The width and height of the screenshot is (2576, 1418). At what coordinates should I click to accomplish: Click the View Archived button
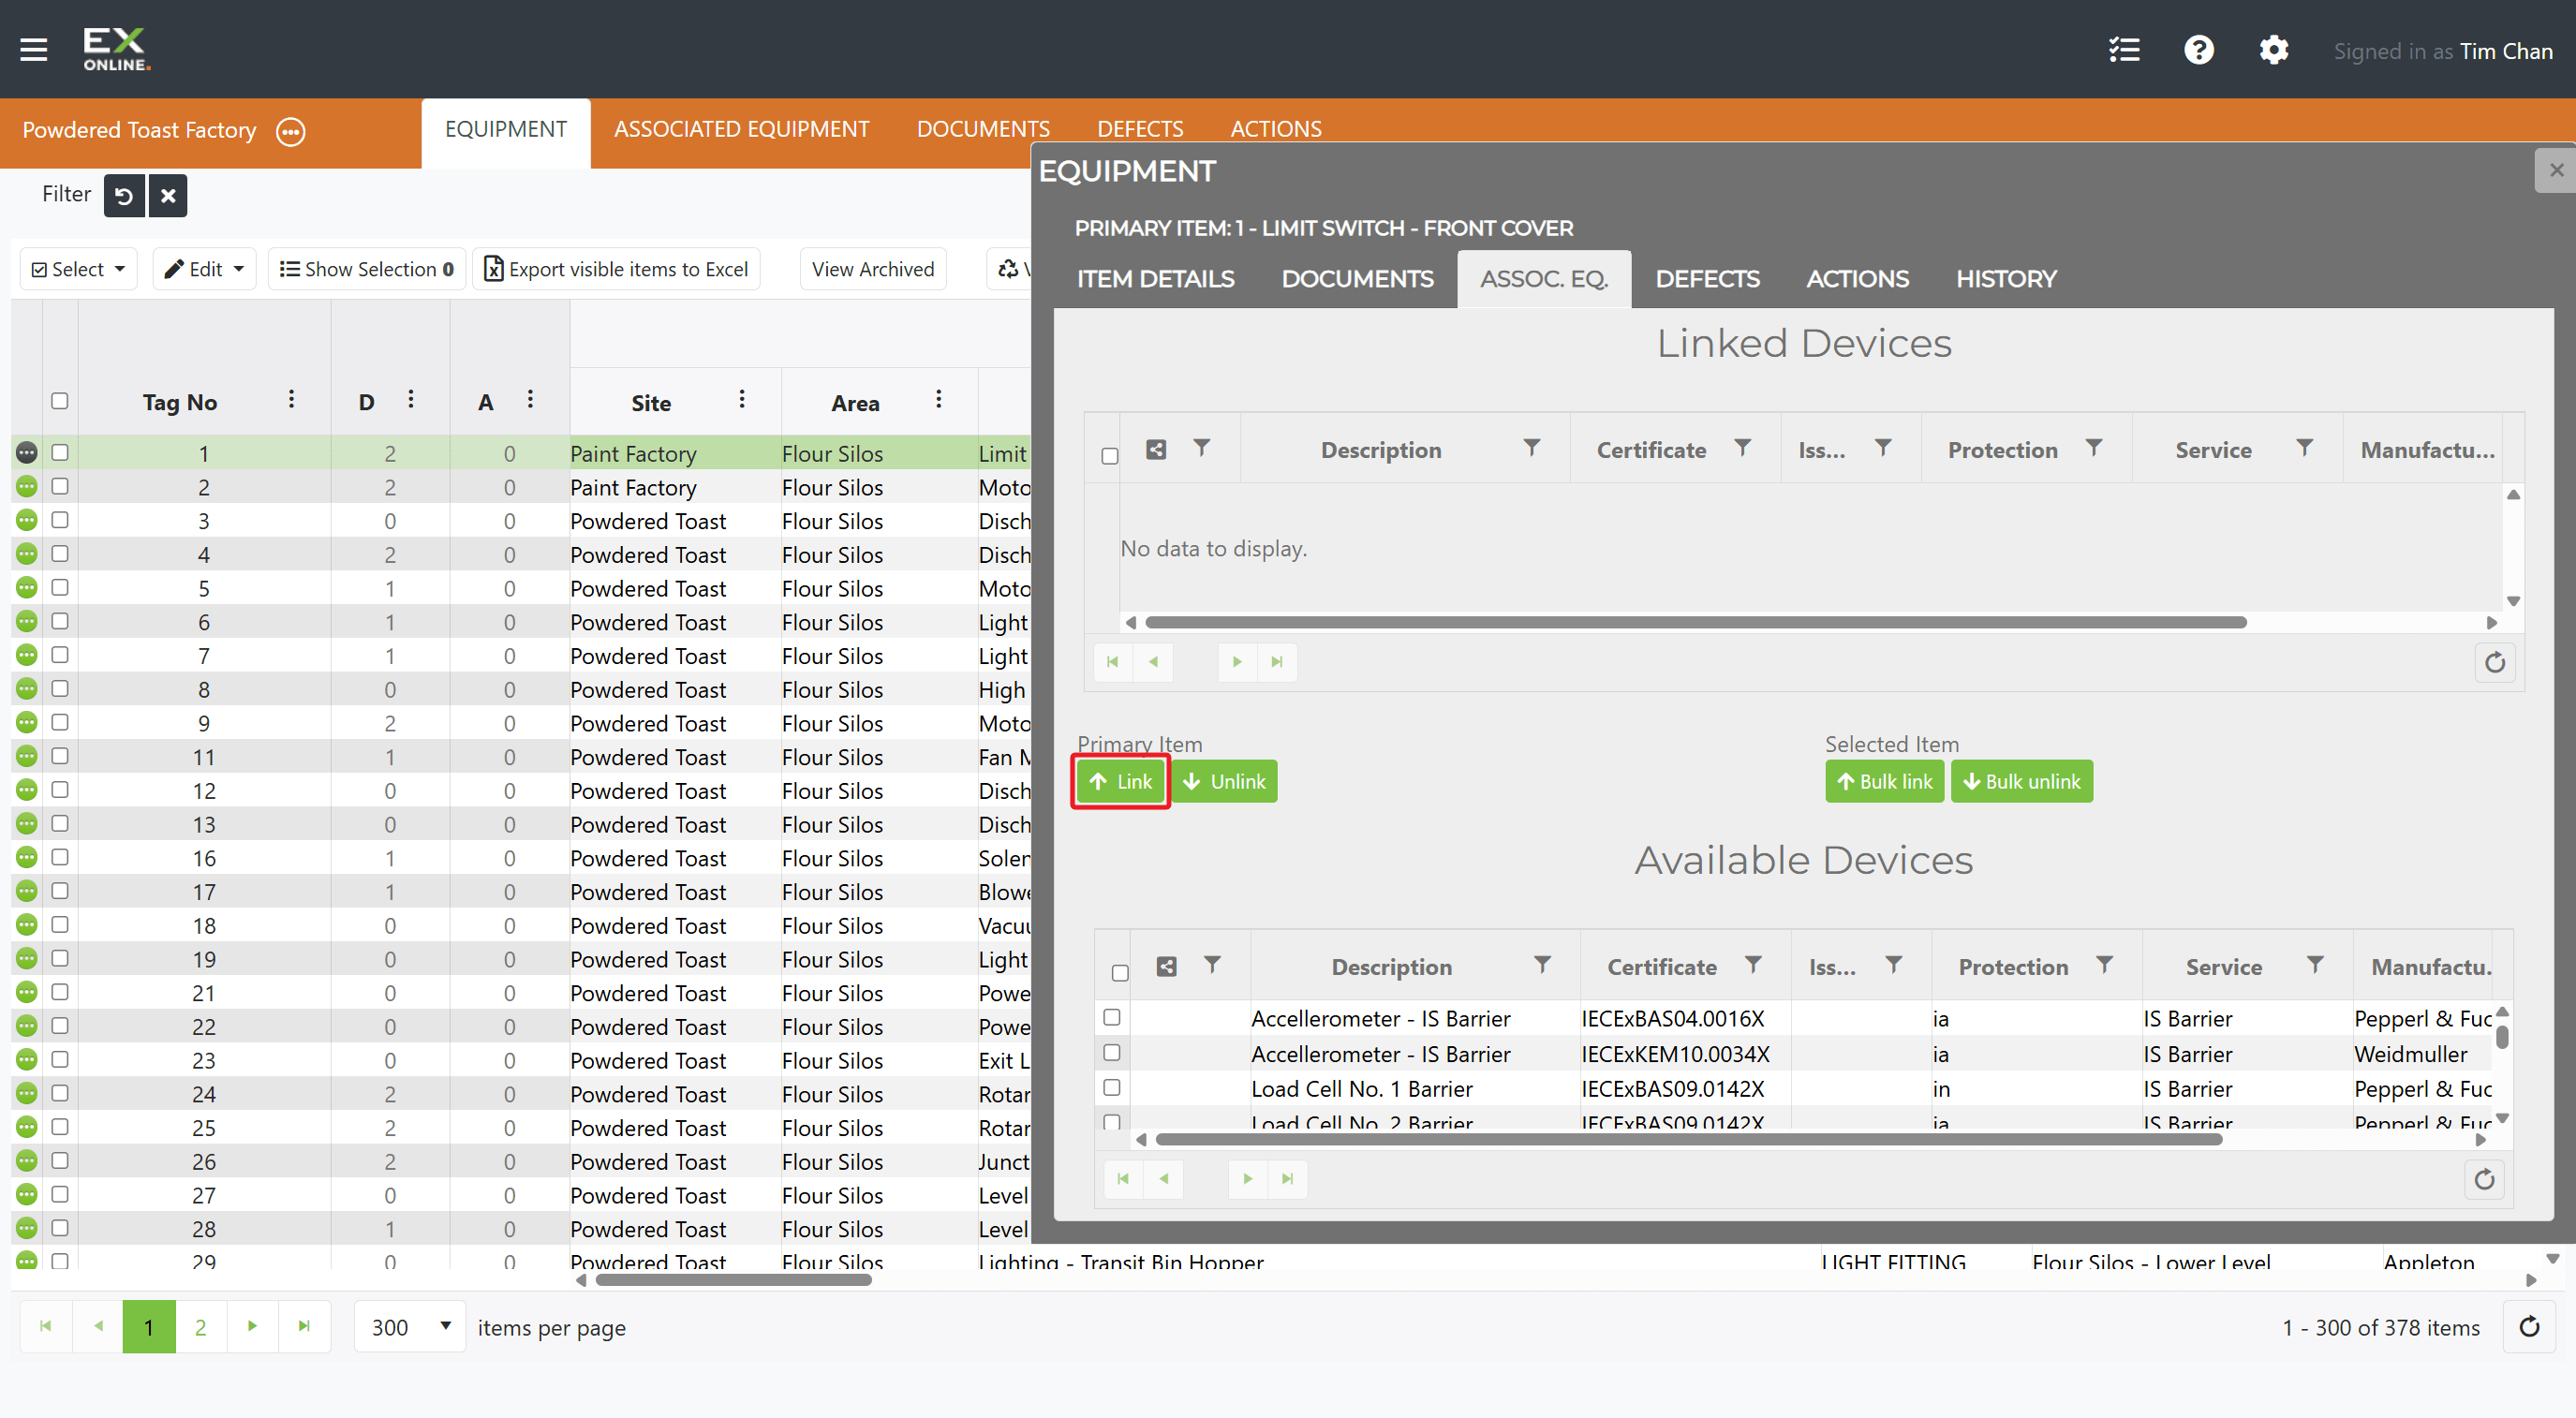coord(872,269)
